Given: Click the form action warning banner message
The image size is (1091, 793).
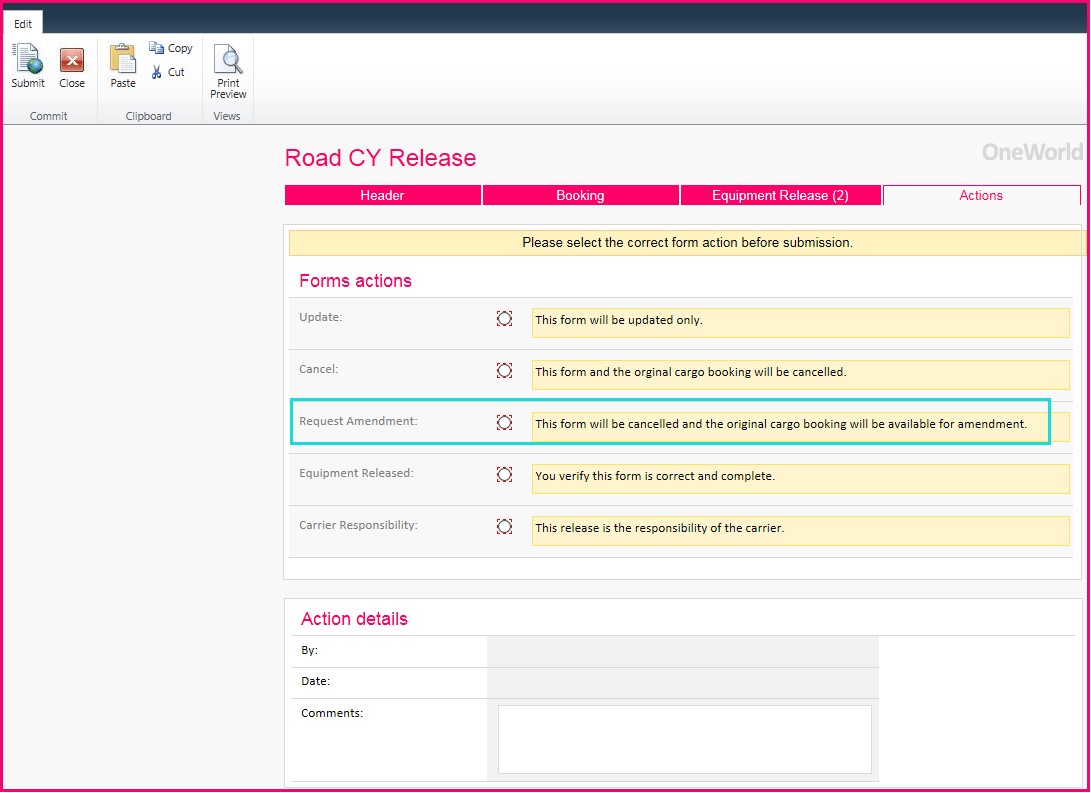Looking at the screenshot, I should [x=684, y=242].
